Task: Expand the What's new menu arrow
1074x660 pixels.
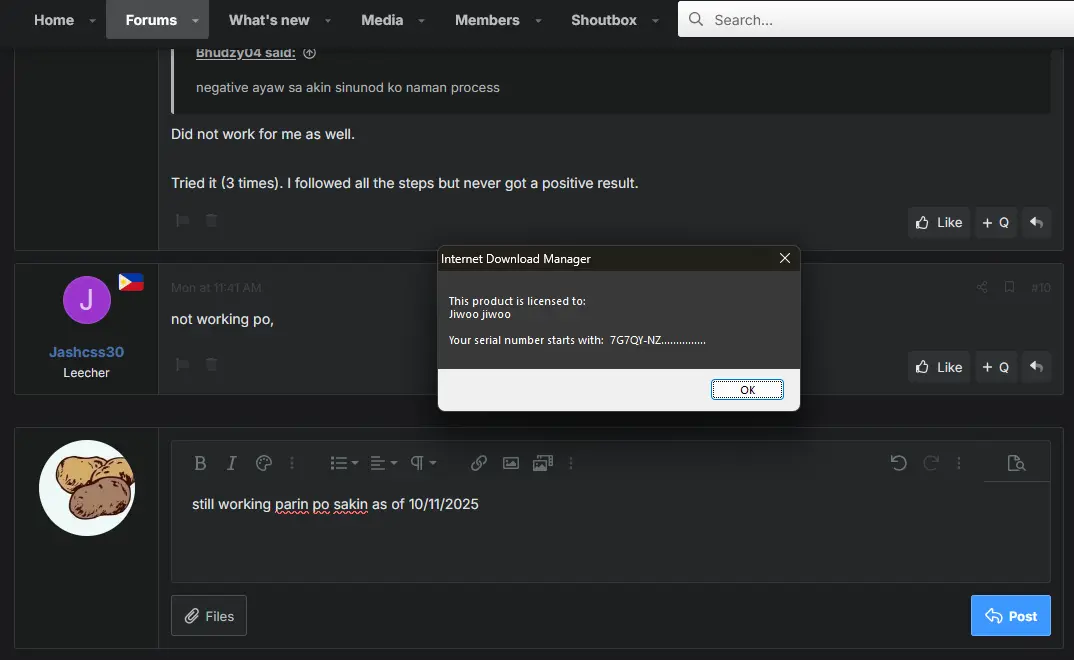Action: pos(328,21)
